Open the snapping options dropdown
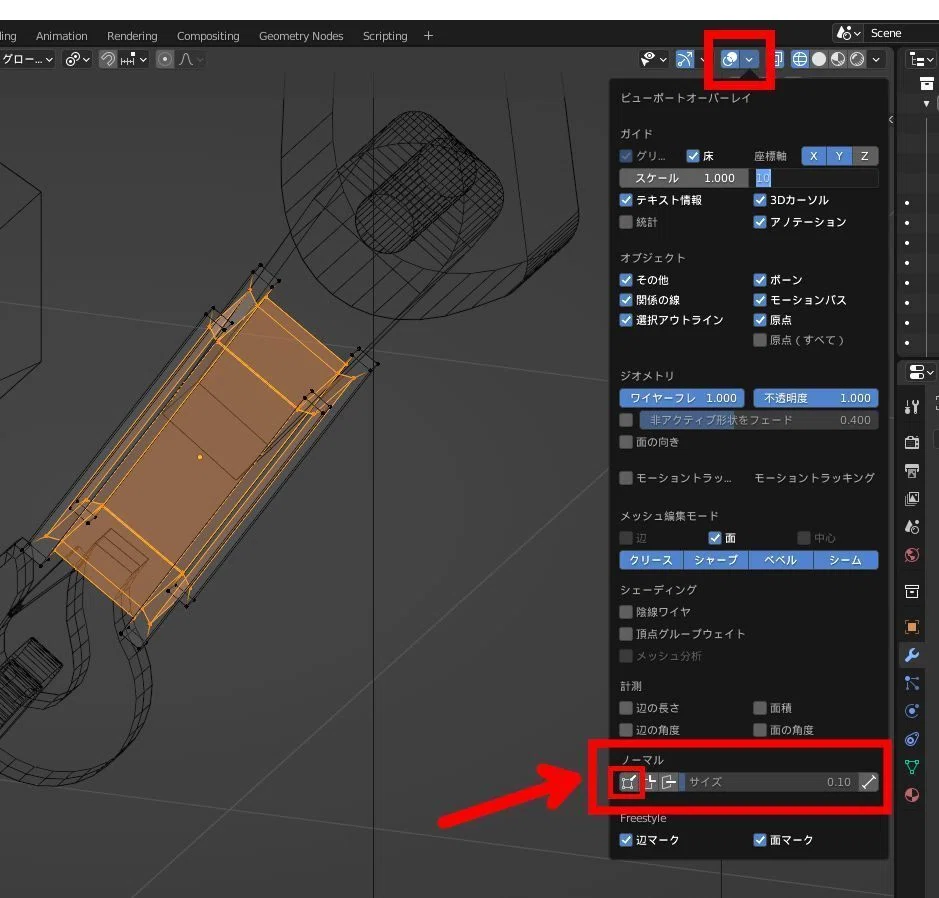 click(x=134, y=59)
